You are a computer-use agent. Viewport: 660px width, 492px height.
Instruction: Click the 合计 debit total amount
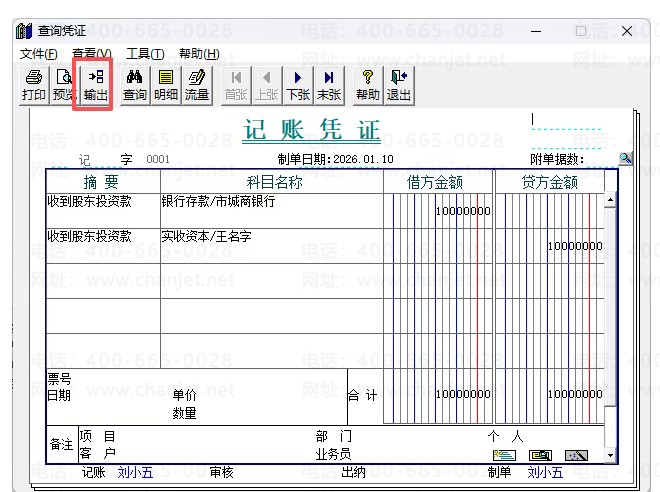click(x=463, y=394)
